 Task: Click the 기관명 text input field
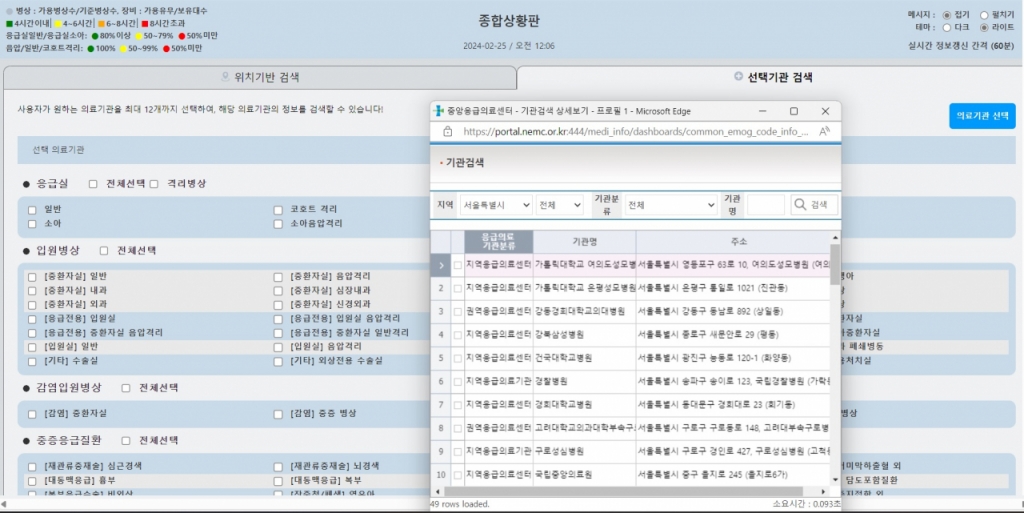click(765, 205)
